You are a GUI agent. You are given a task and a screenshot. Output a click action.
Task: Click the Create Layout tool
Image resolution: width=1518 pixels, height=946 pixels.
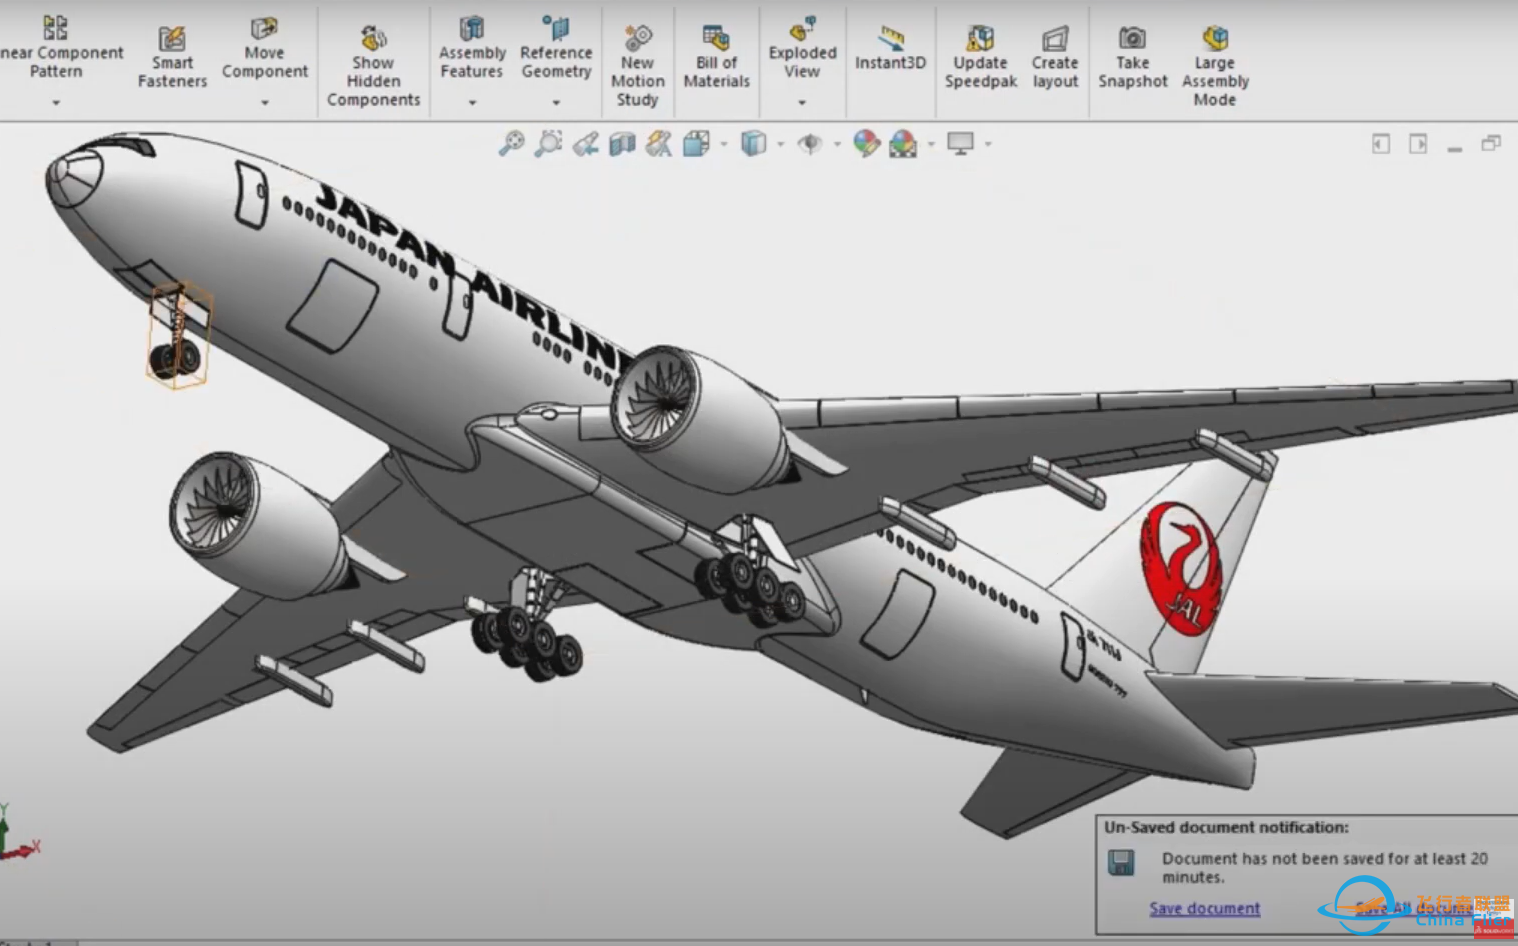point(1055,58)
